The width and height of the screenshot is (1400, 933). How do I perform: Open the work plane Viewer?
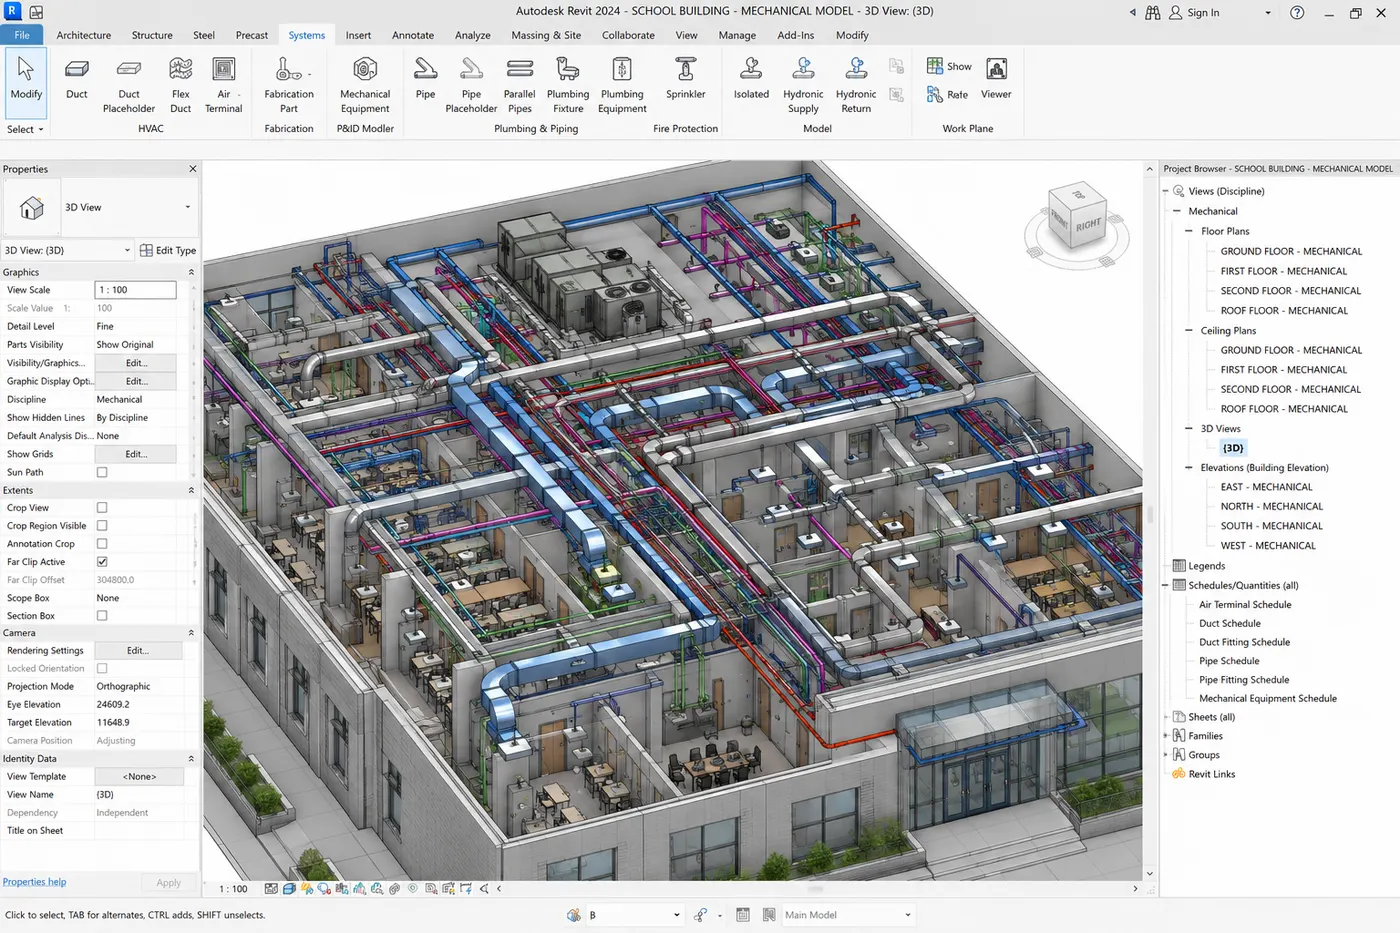(x=996, y=79)
